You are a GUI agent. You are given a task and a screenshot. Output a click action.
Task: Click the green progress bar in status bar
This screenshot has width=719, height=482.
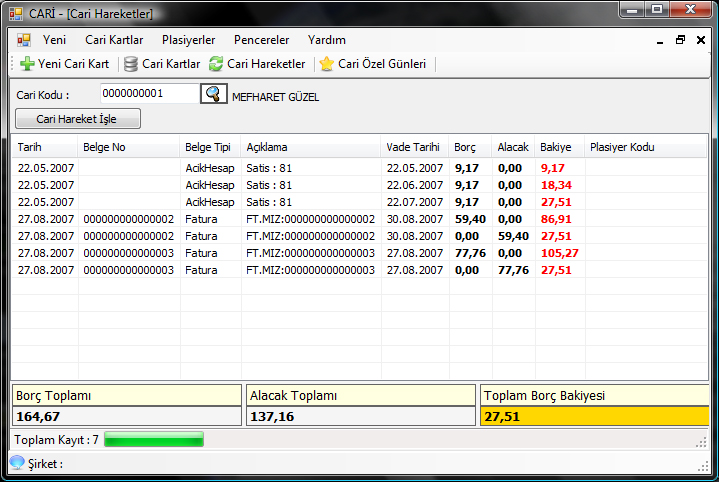click(154, 439)
